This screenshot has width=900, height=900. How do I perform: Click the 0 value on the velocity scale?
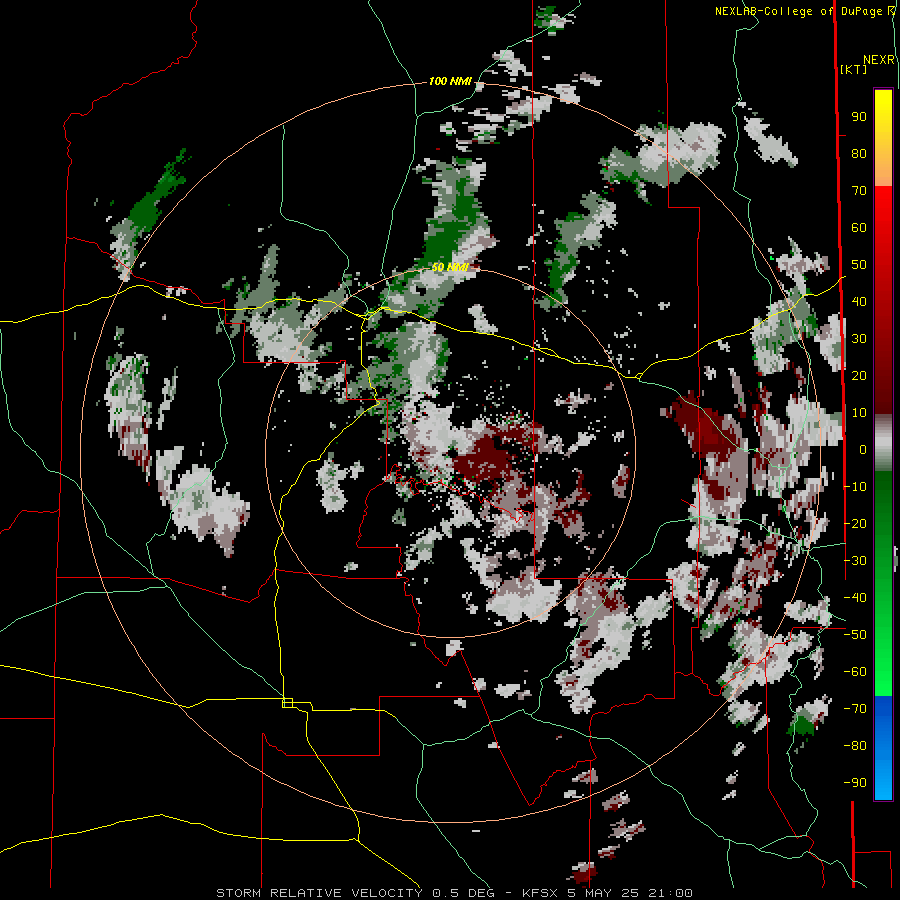[x=863, y=449]
